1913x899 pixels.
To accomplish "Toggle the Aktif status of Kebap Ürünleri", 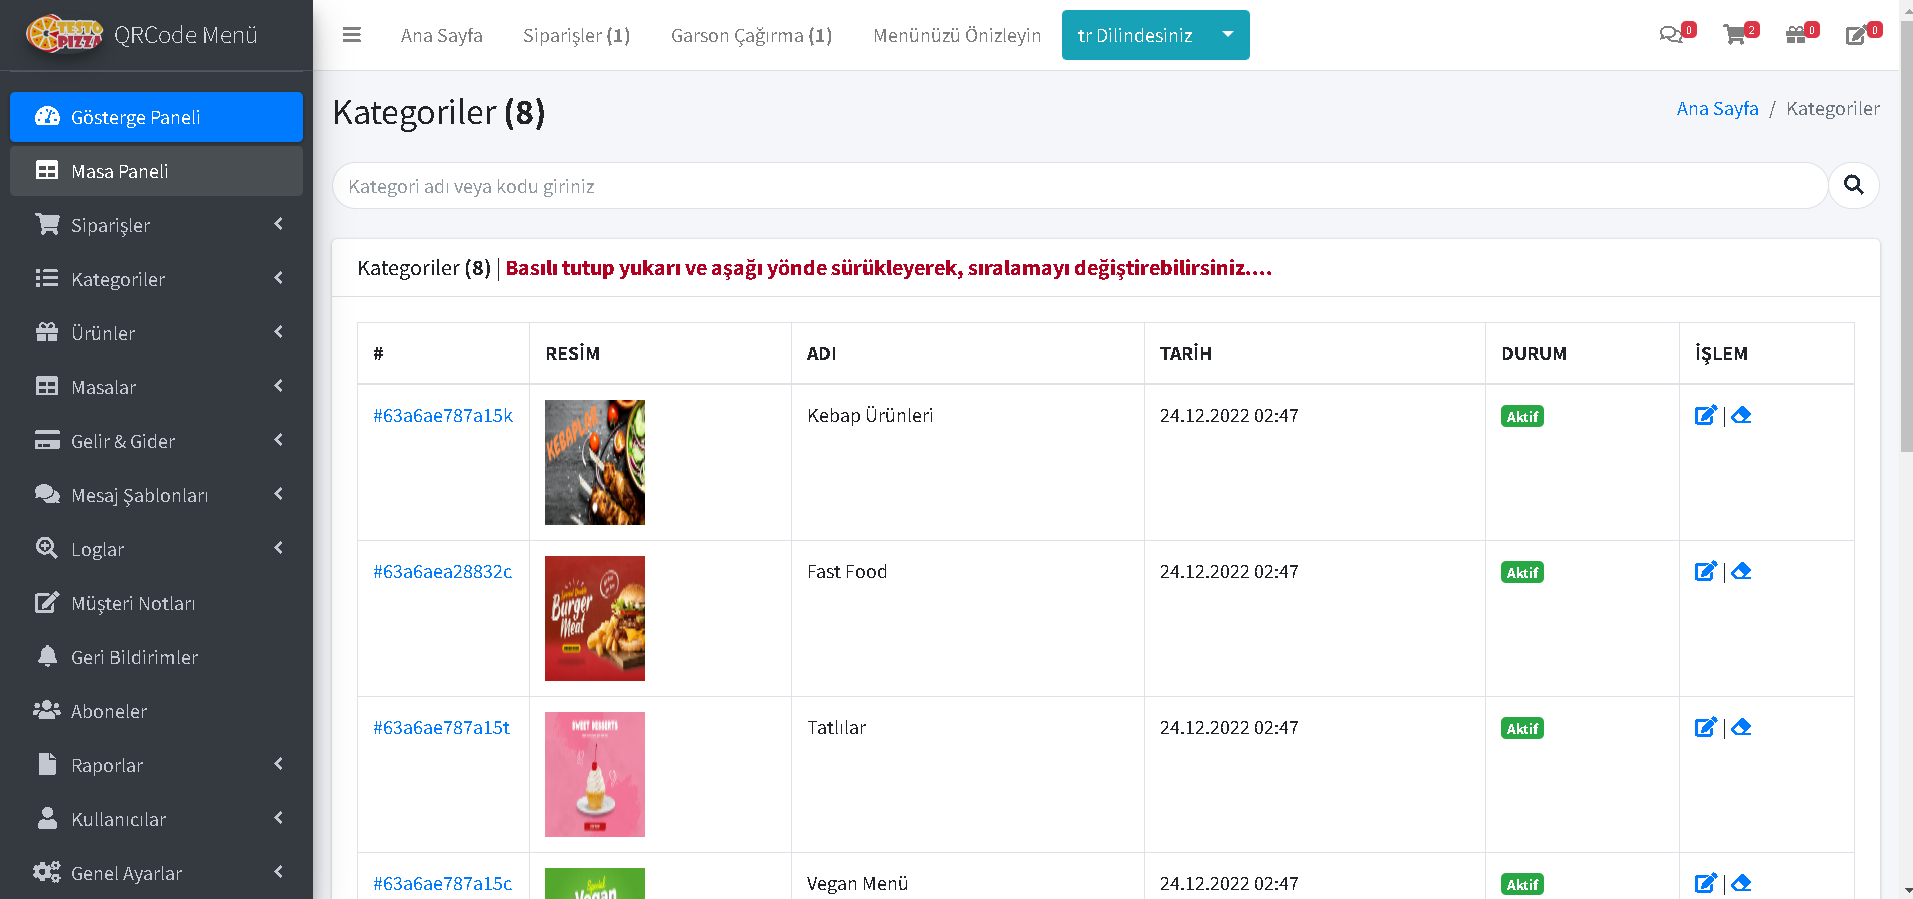I will pyautogui.click(x=1522, y=416).
